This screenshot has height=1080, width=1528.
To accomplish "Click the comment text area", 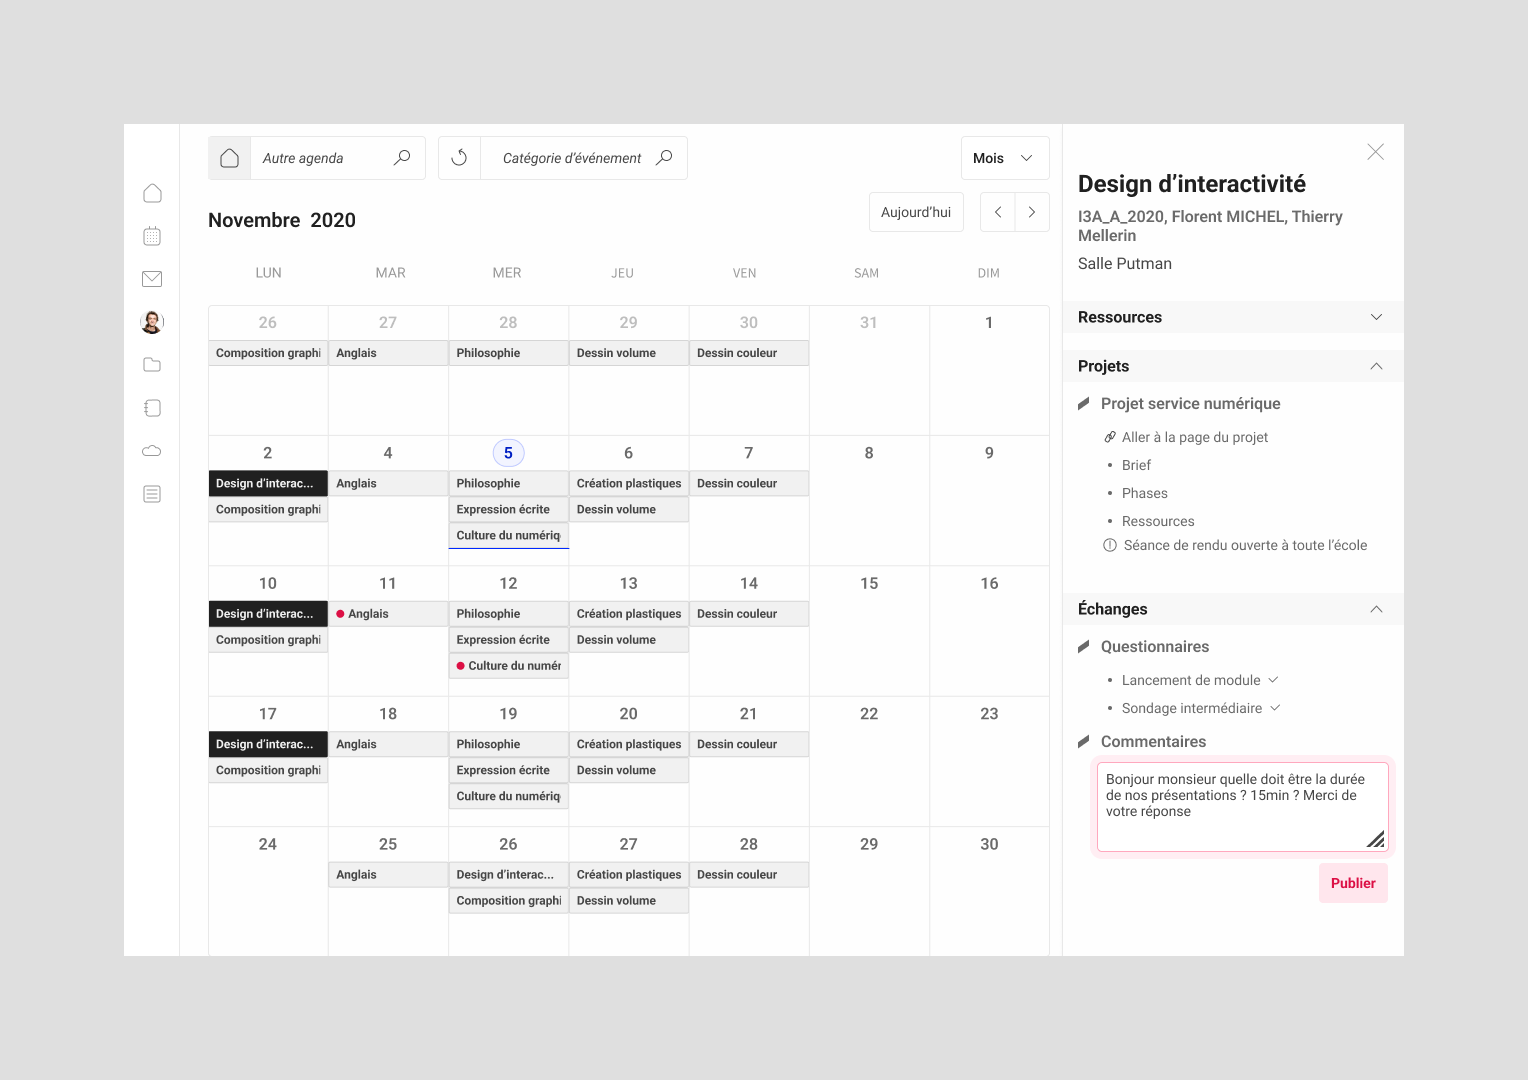I will (x=1242, y=807).
